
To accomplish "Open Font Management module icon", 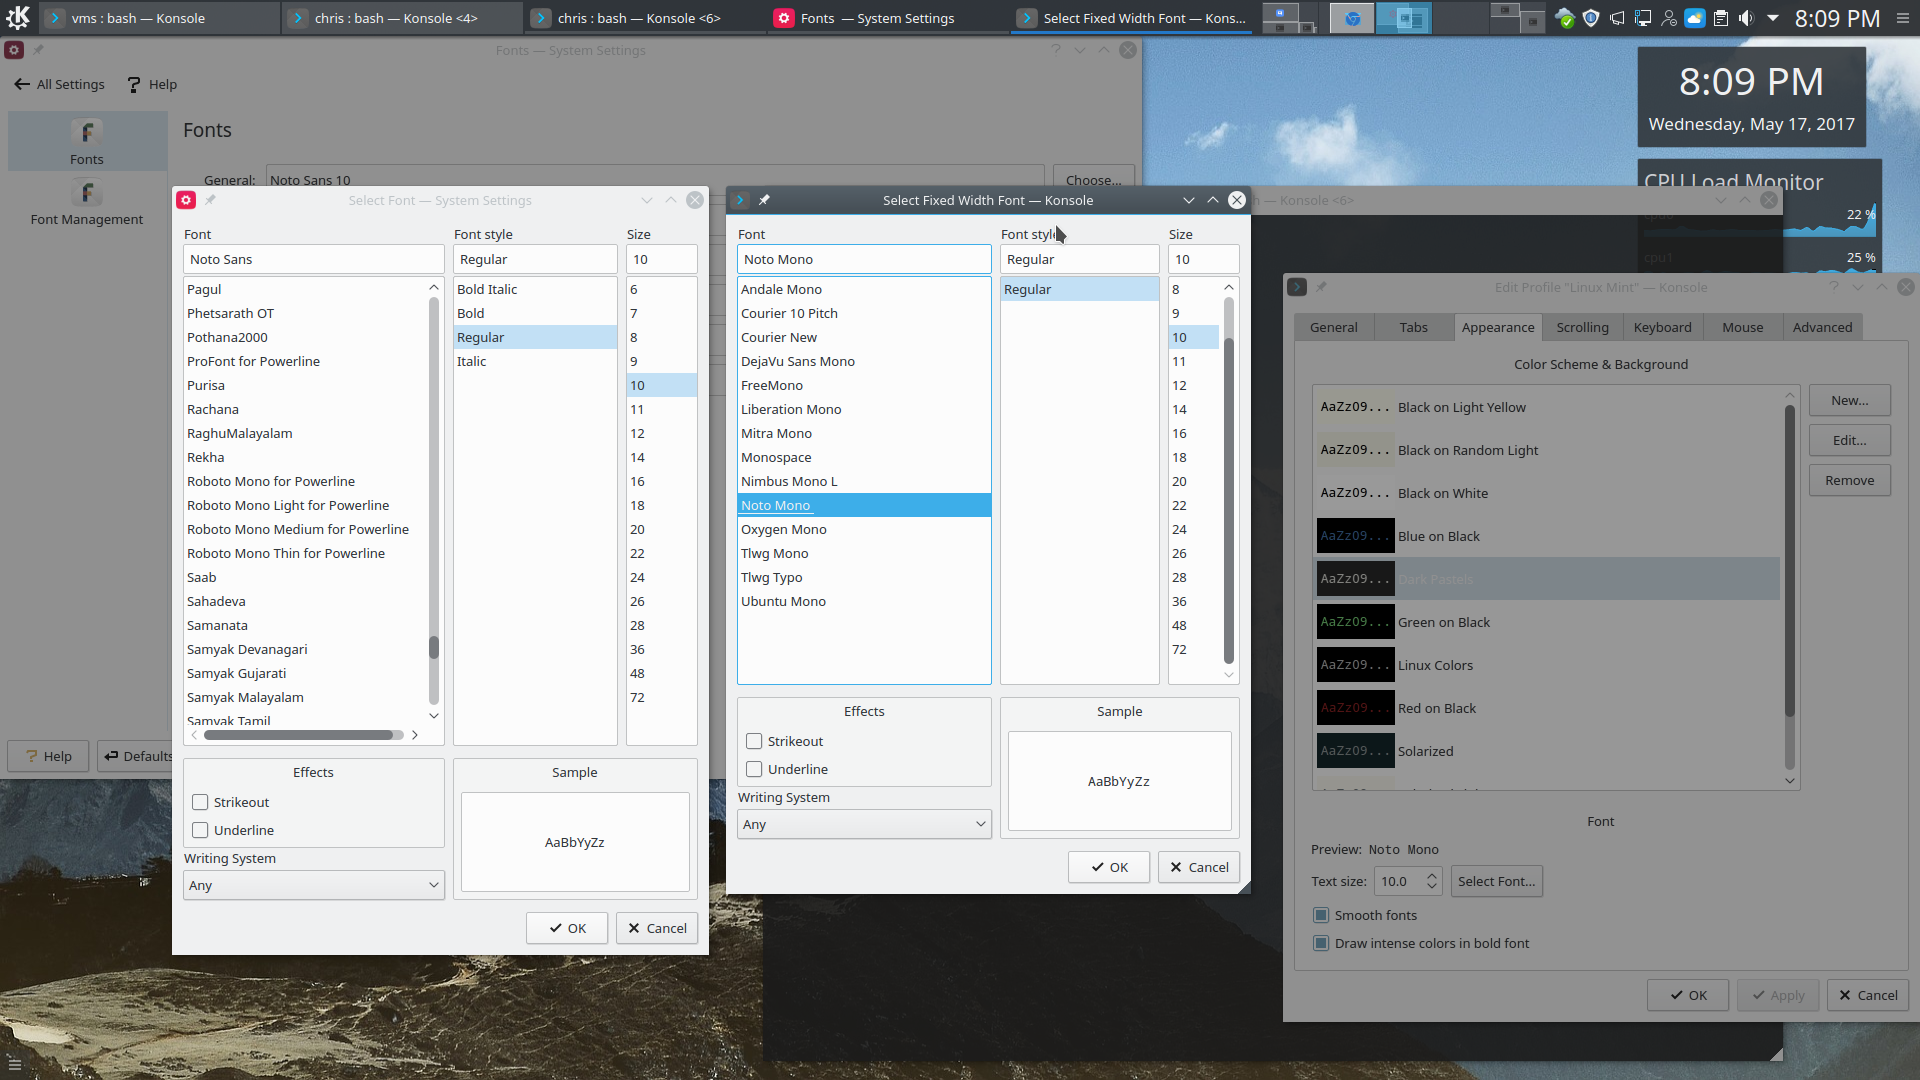I will point(87,201).
